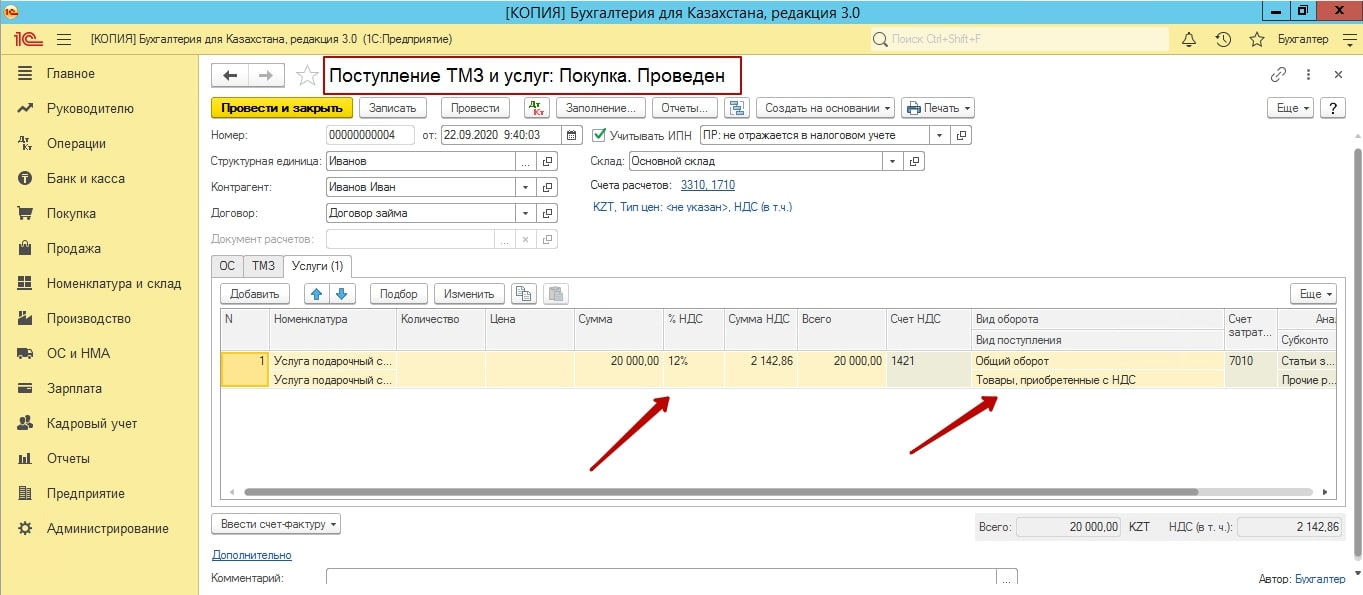
Task: Open the Печать dropdown menu
Action: click(937, 108)
